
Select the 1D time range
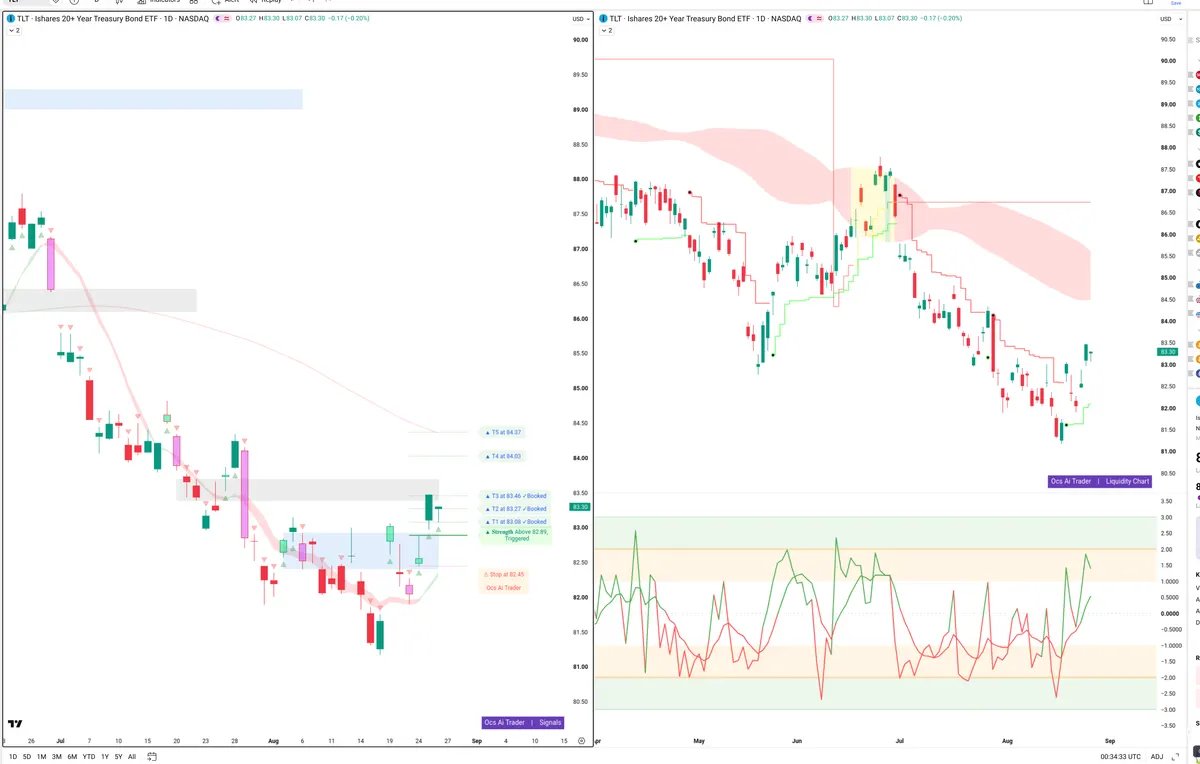pos(13,757)
